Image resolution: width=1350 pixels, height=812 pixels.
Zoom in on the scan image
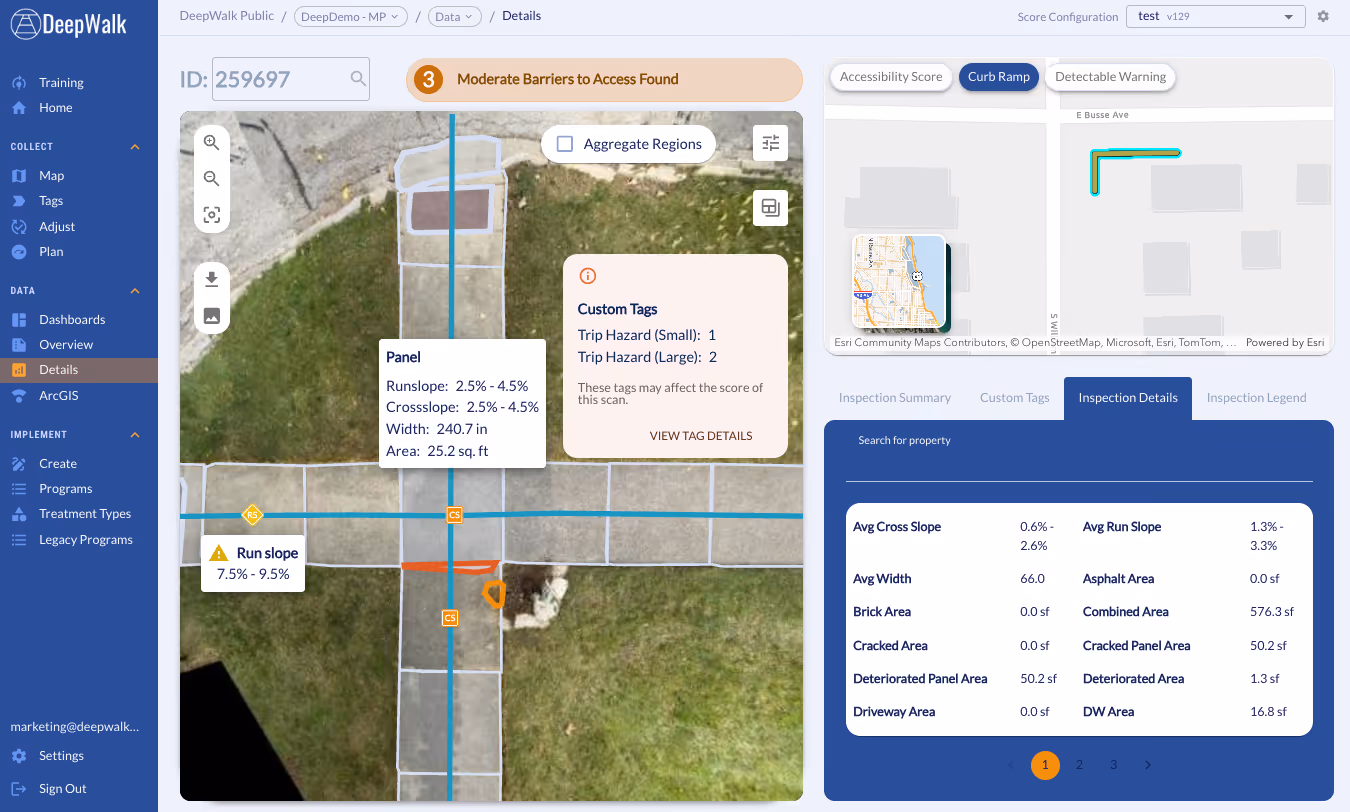(x=211, y=143)
